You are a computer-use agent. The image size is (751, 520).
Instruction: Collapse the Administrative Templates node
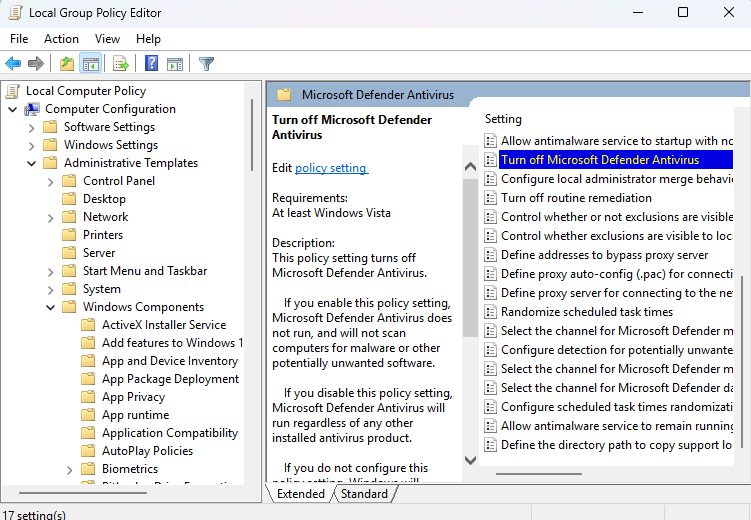pyautogui.click(x=31, y=163)
